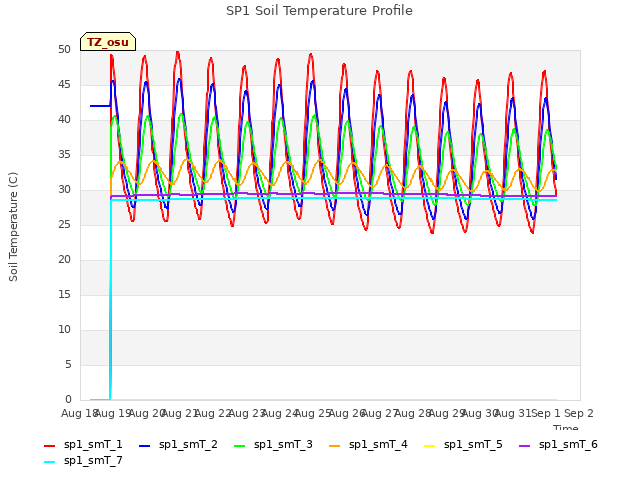
Task: Toggle the sp1_smT_6 legend entry
Action: click(x=558, y=444)
